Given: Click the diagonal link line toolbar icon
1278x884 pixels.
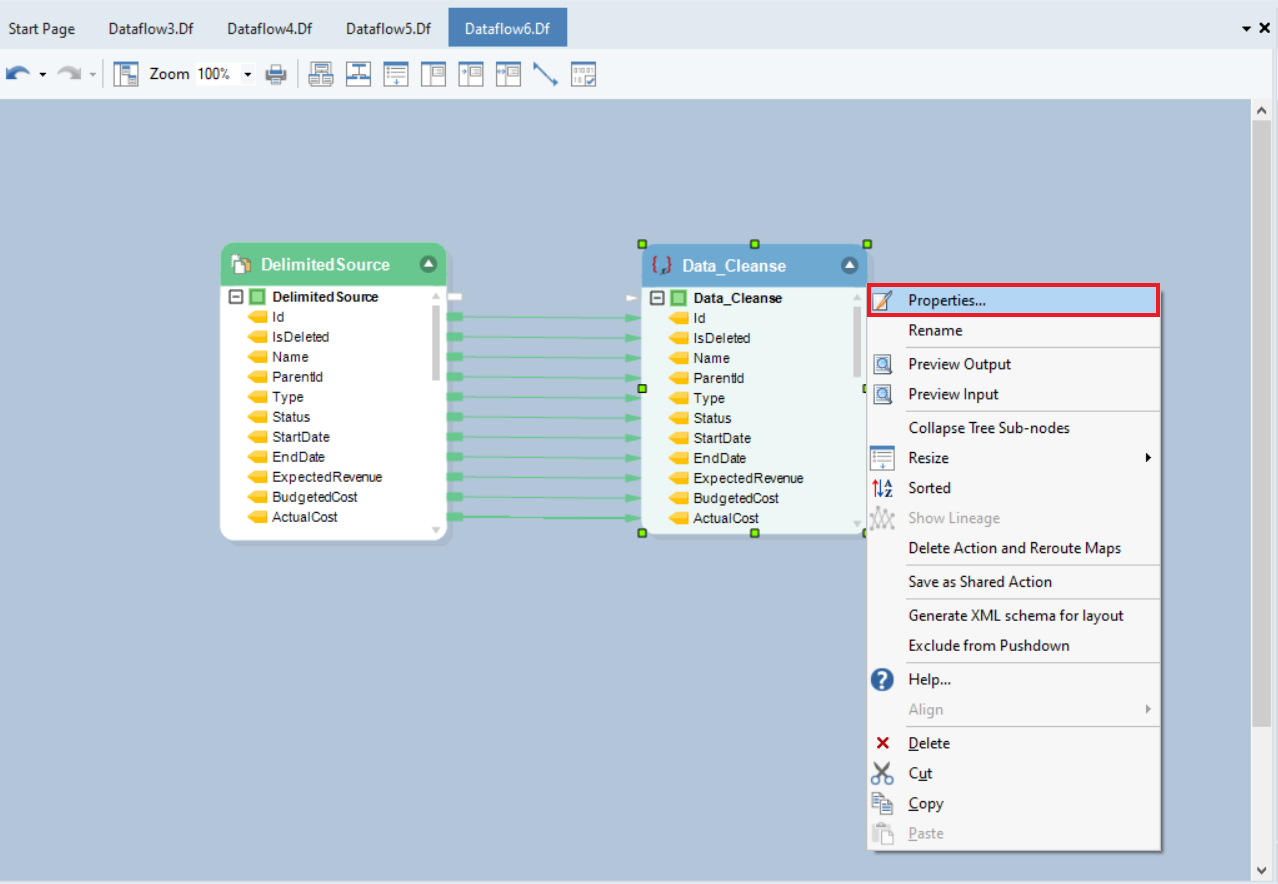Looking at the screenshot, I should pos(545,74).
